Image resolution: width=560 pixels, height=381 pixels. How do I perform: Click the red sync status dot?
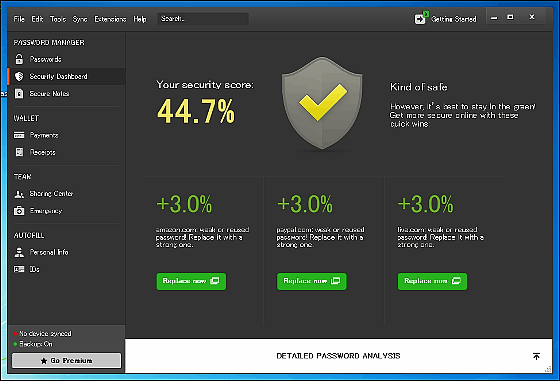(x=15, y=334)
